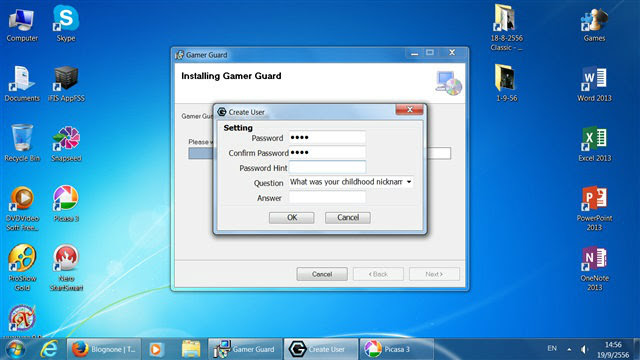Open the Word 2013 desktop shortcut
The width and height of the screenshot is (640, 360).
pos(594,84)
